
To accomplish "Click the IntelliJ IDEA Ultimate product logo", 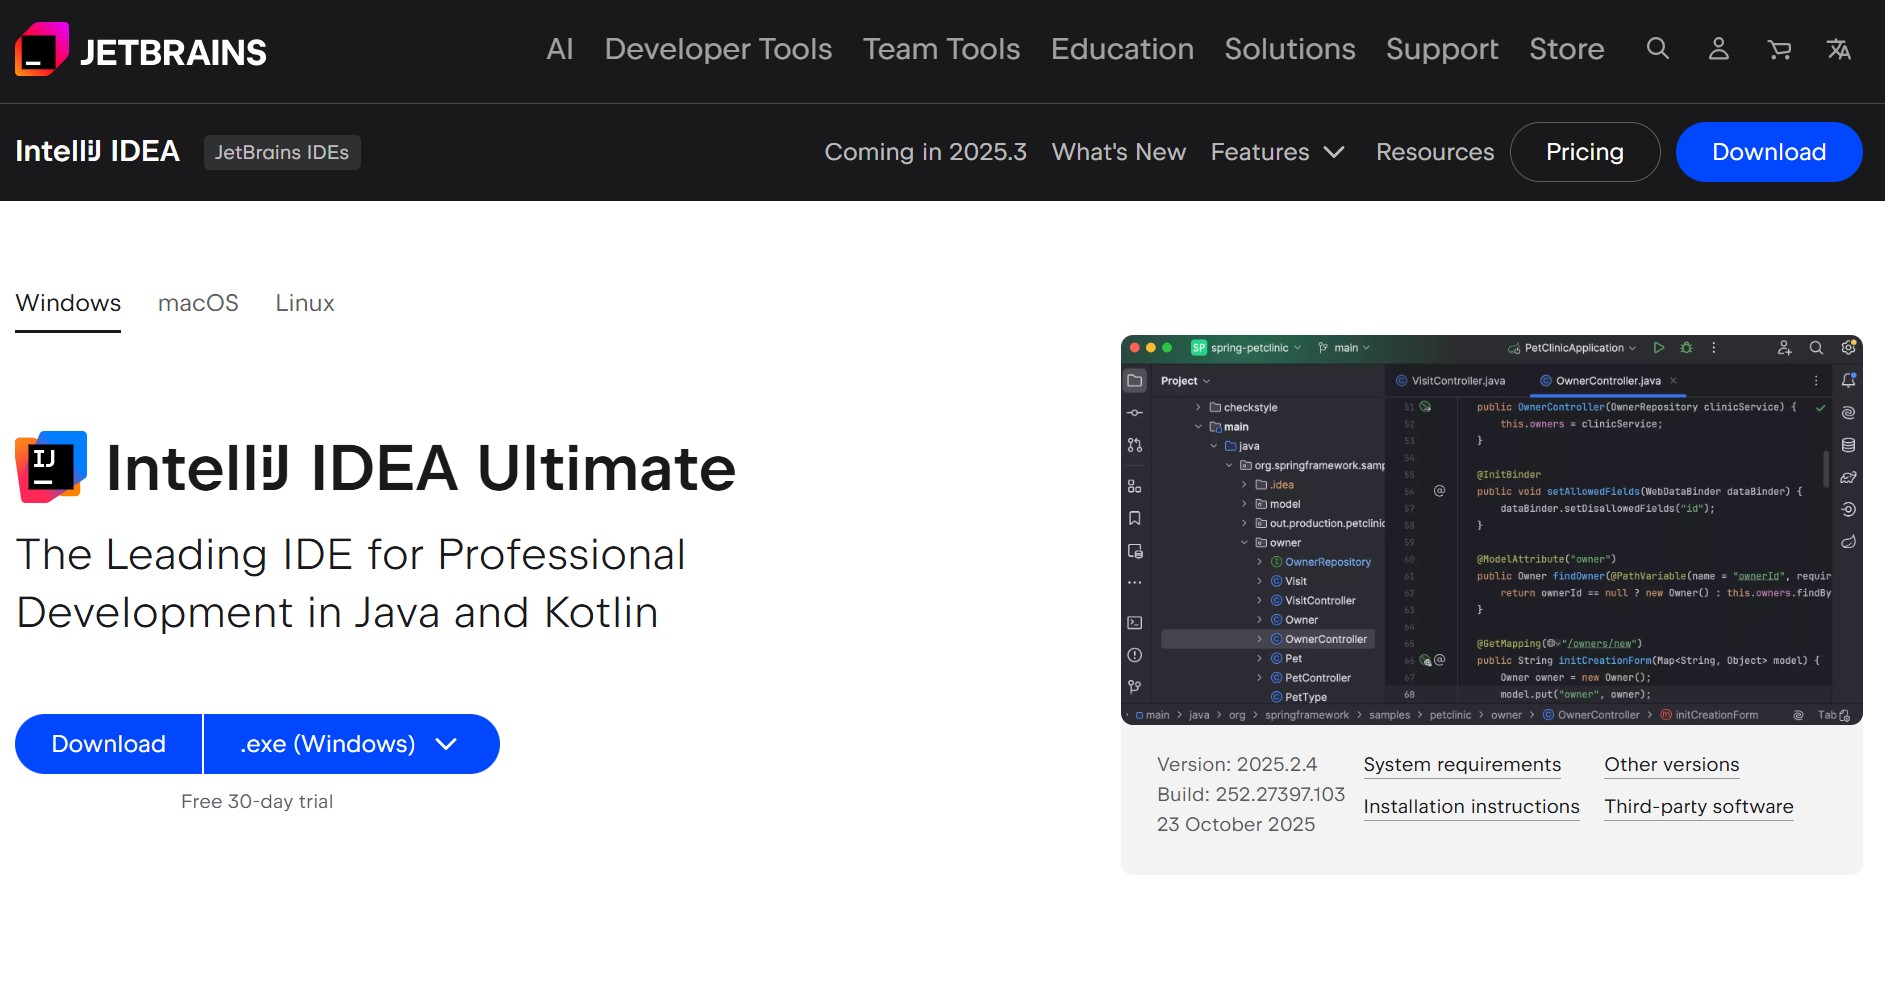I will pos(51,467).
